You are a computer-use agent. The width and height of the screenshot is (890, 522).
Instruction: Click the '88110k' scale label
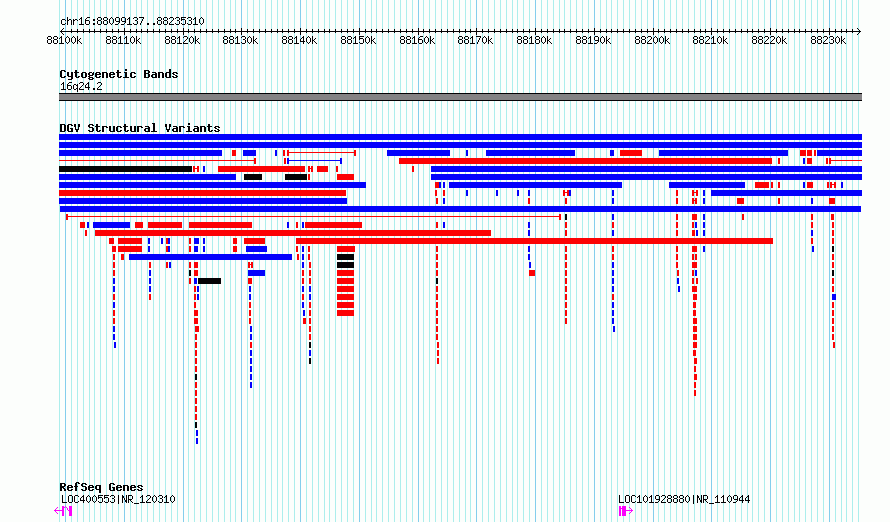tap(123, 41)
